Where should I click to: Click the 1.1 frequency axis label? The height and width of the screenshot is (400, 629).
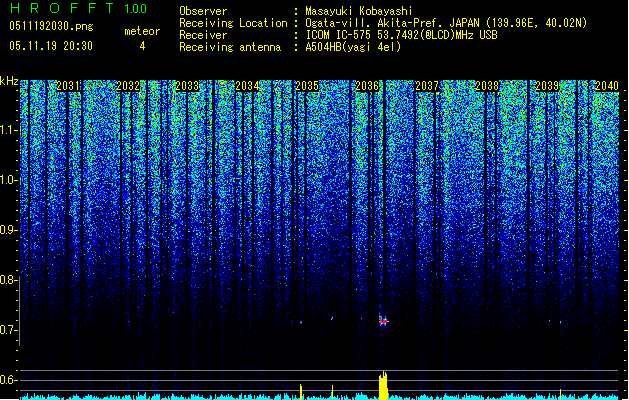[x=8, y=130]
